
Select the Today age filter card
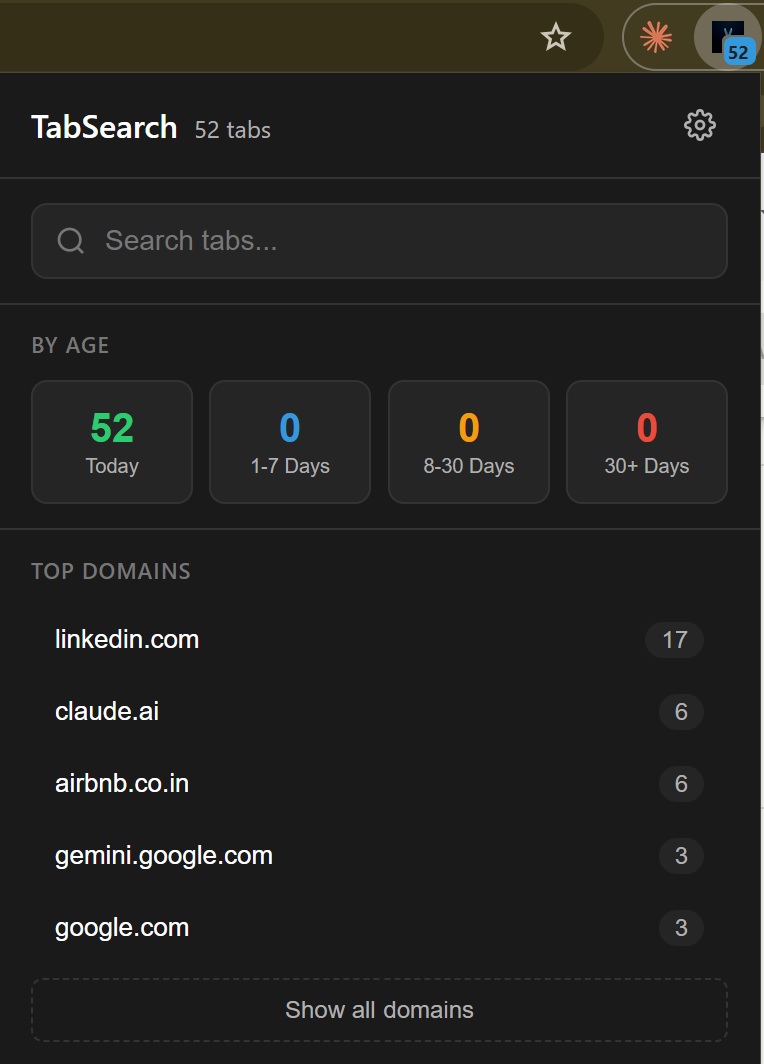111,441
